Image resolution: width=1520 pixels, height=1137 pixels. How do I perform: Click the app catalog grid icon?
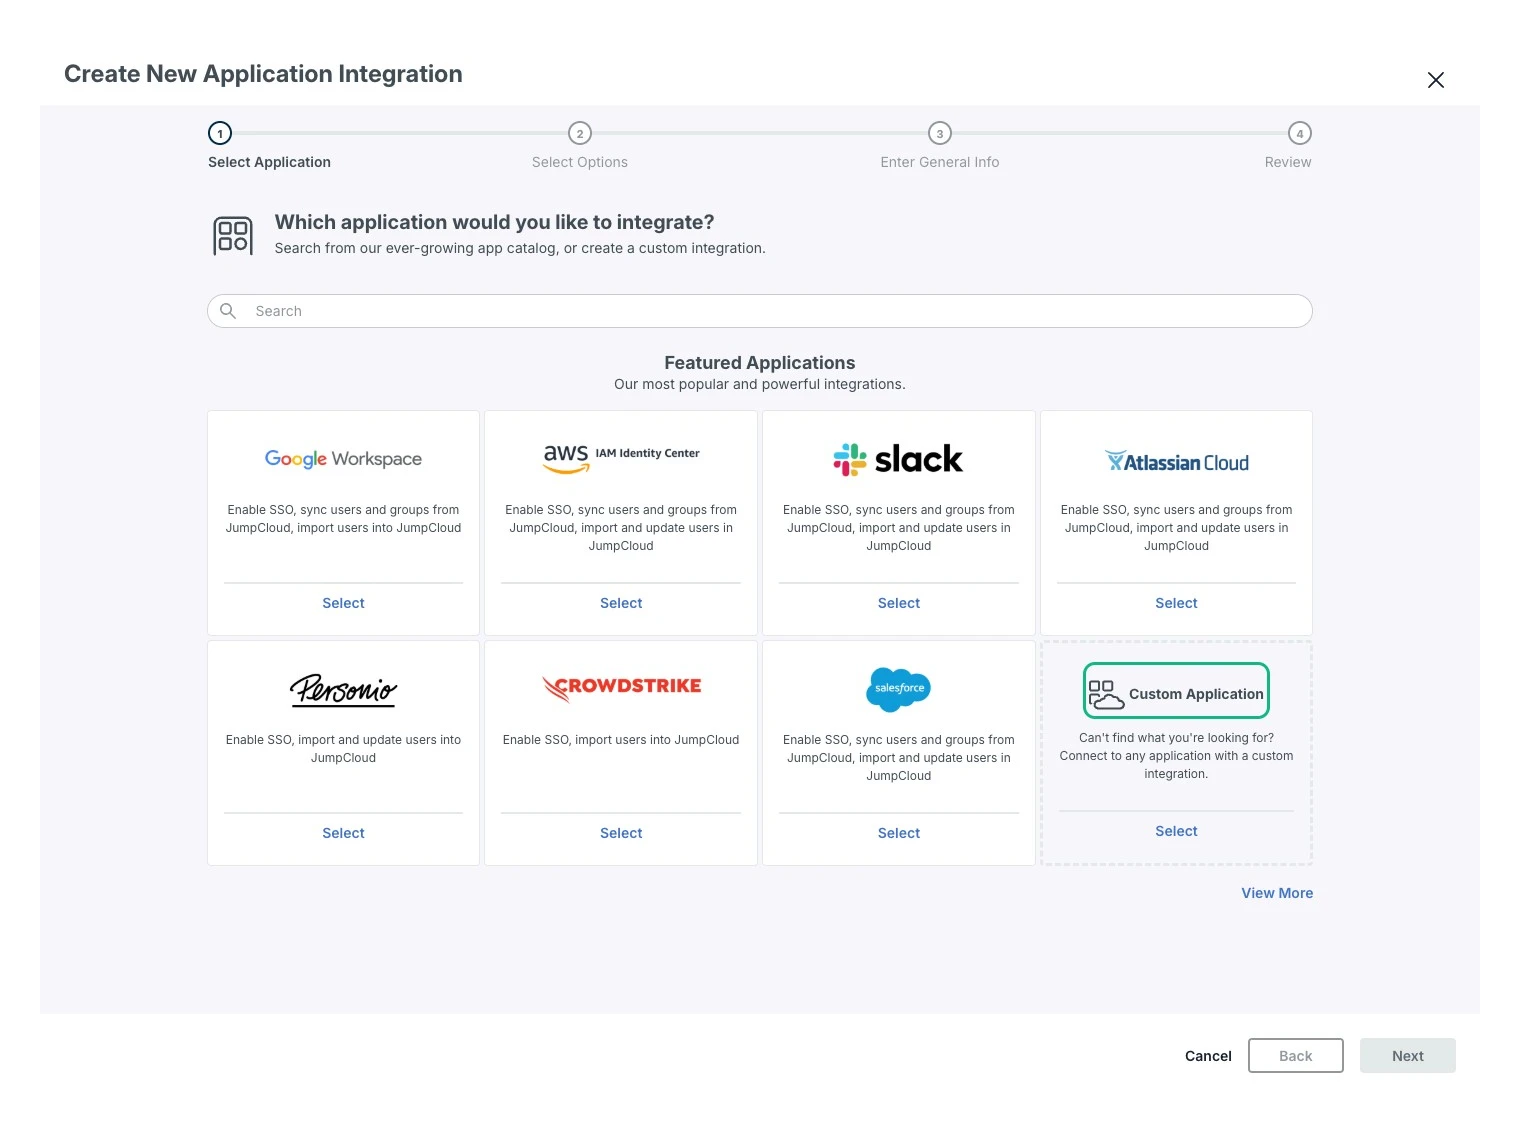tap(233, 235)
